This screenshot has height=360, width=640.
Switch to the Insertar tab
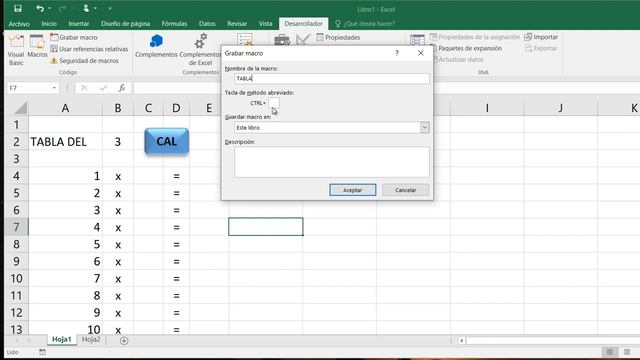79,24
